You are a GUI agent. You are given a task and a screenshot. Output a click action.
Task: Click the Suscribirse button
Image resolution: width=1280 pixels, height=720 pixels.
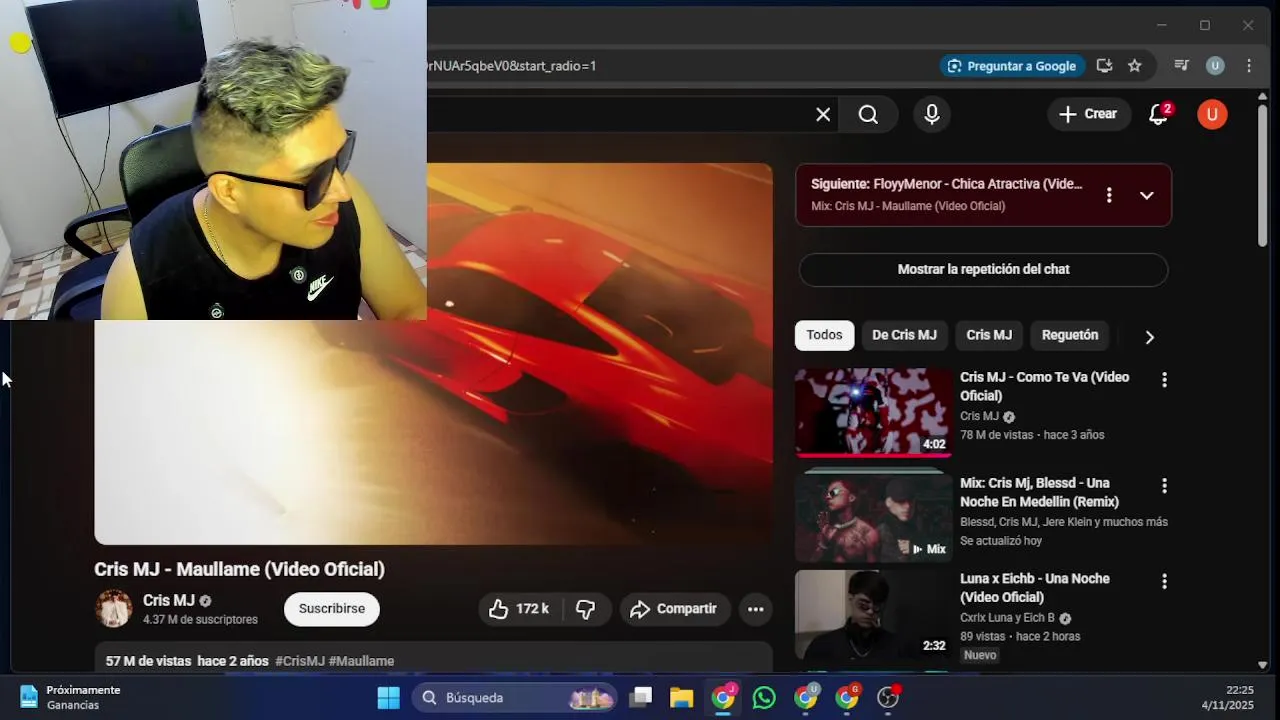coord(331,608)
